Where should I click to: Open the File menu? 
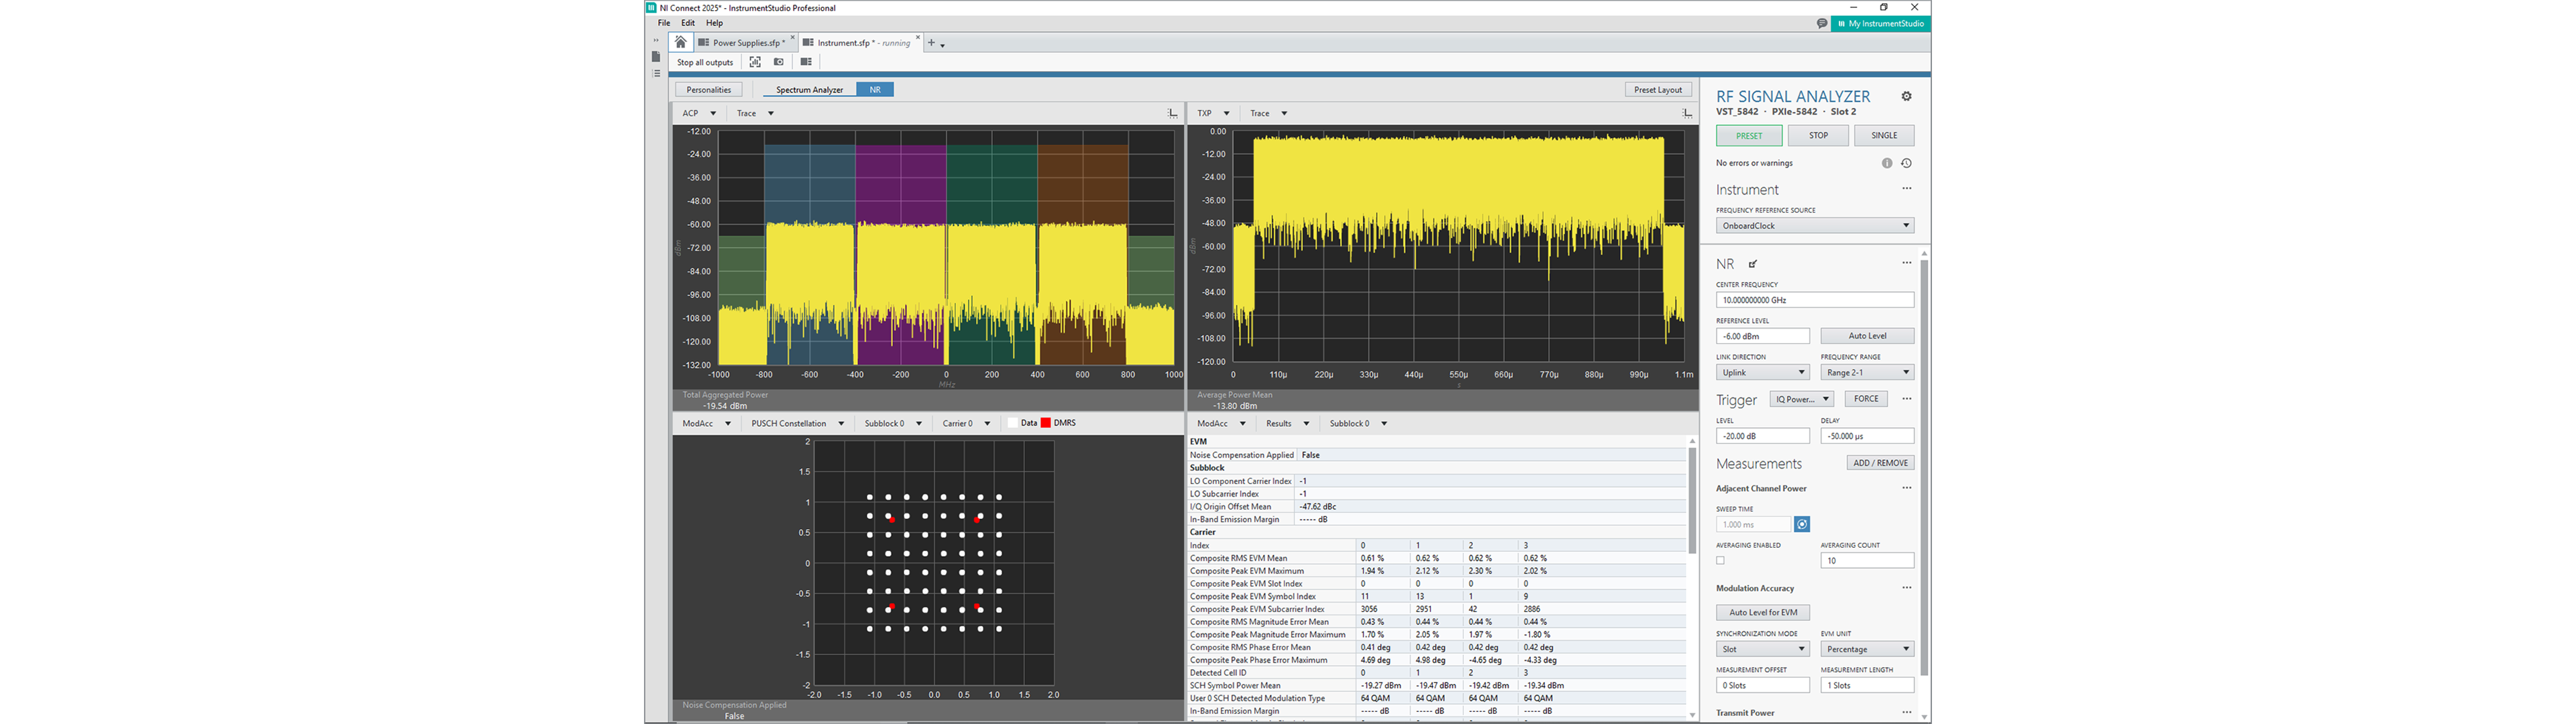pos(664,23)
